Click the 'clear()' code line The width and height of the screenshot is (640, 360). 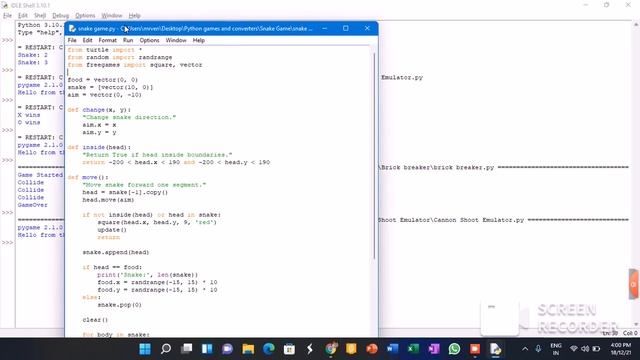pos(95,320)
